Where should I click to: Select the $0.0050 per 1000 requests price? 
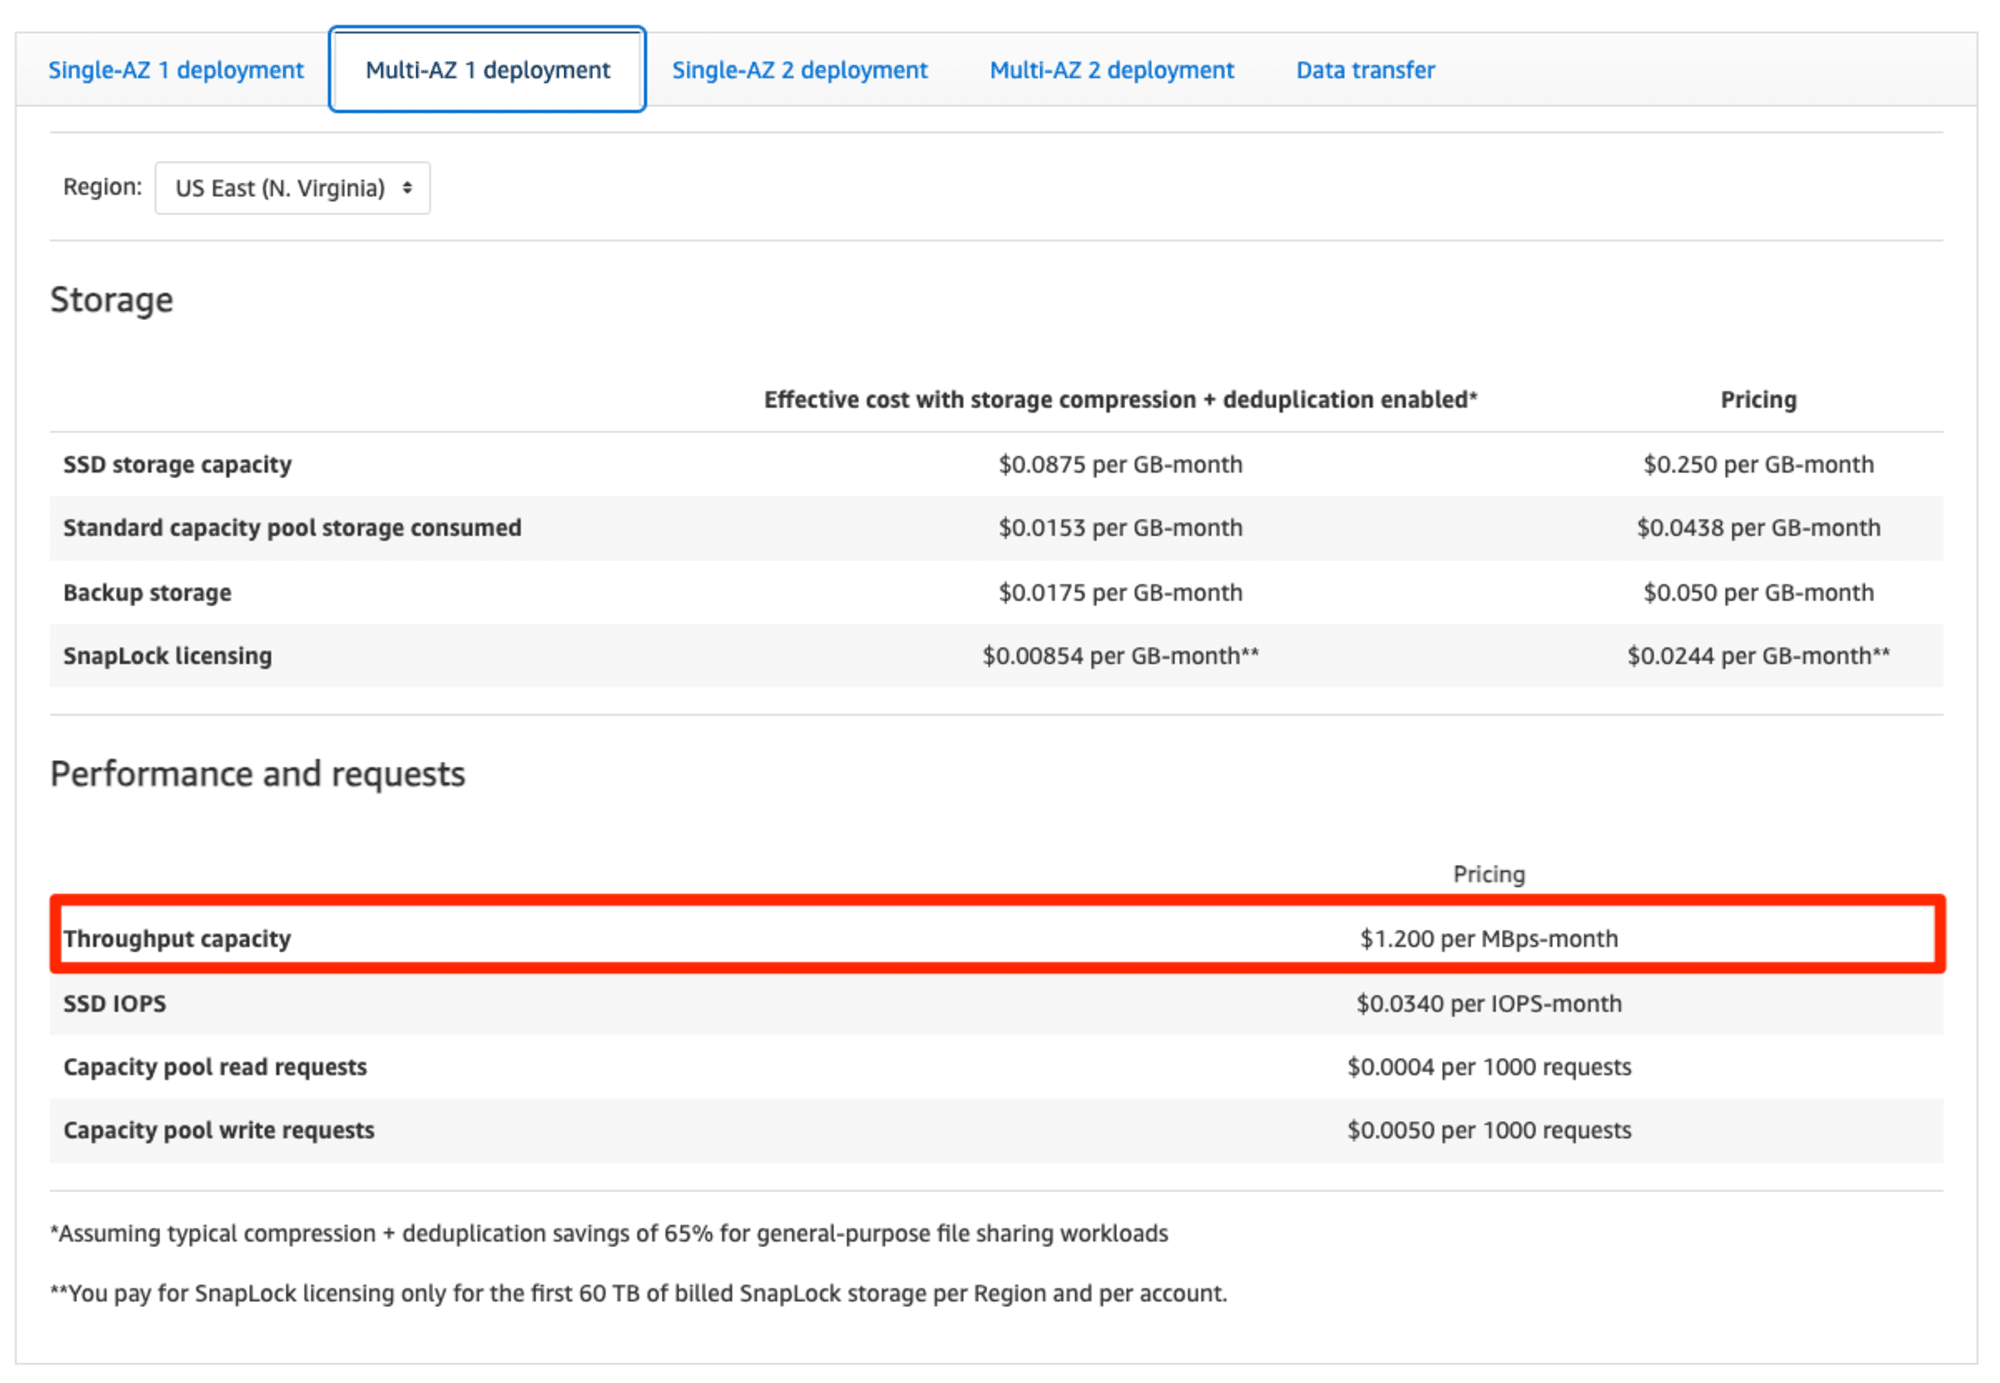pyautogui.click(x=1489, y=1130)
